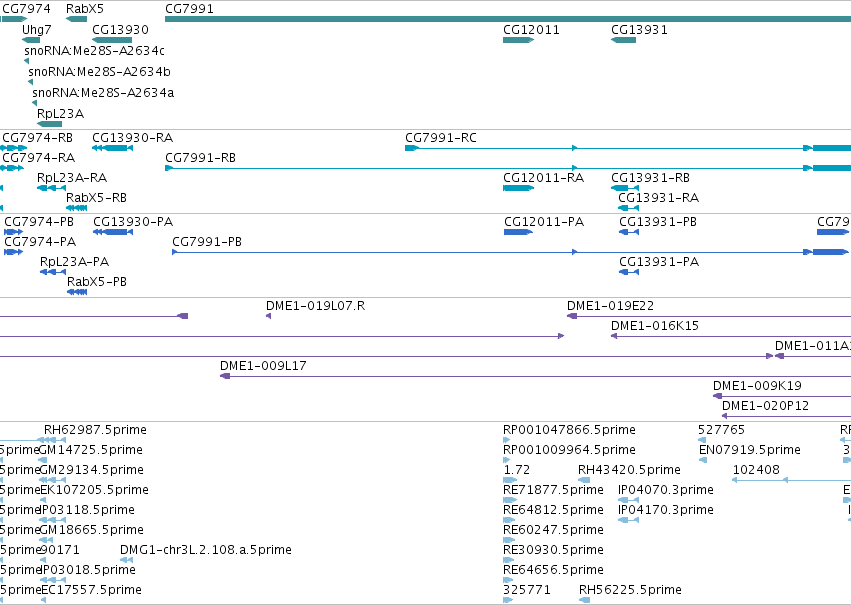Screen dimensions: 851x605
Task: Click the CG7974-PA protein label
Action: point(40,242)
